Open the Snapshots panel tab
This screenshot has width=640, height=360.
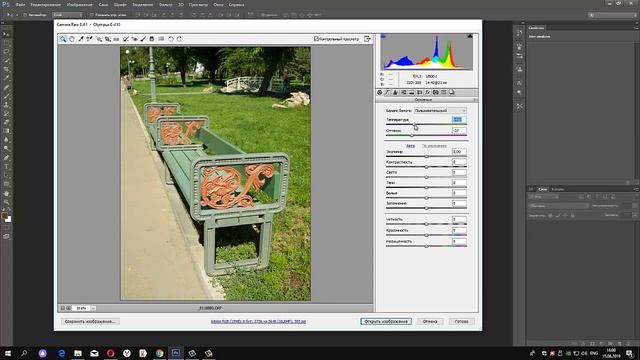(451, 93)
